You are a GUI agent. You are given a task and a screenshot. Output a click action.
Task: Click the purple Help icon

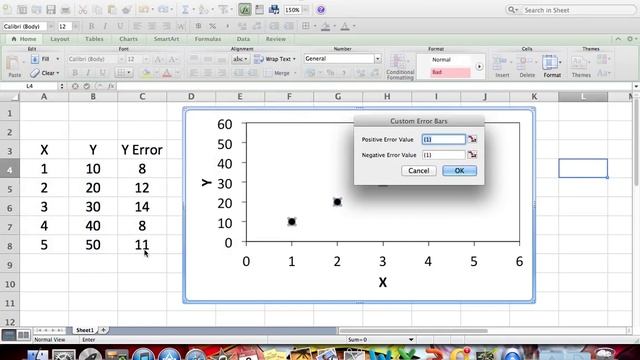tap(321, 10)
